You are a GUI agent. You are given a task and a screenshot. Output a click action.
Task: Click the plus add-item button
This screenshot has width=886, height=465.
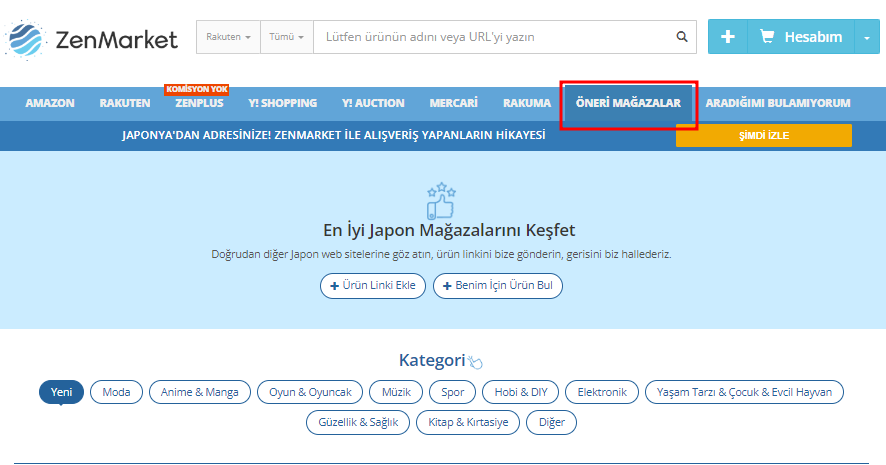pos(728,37)
